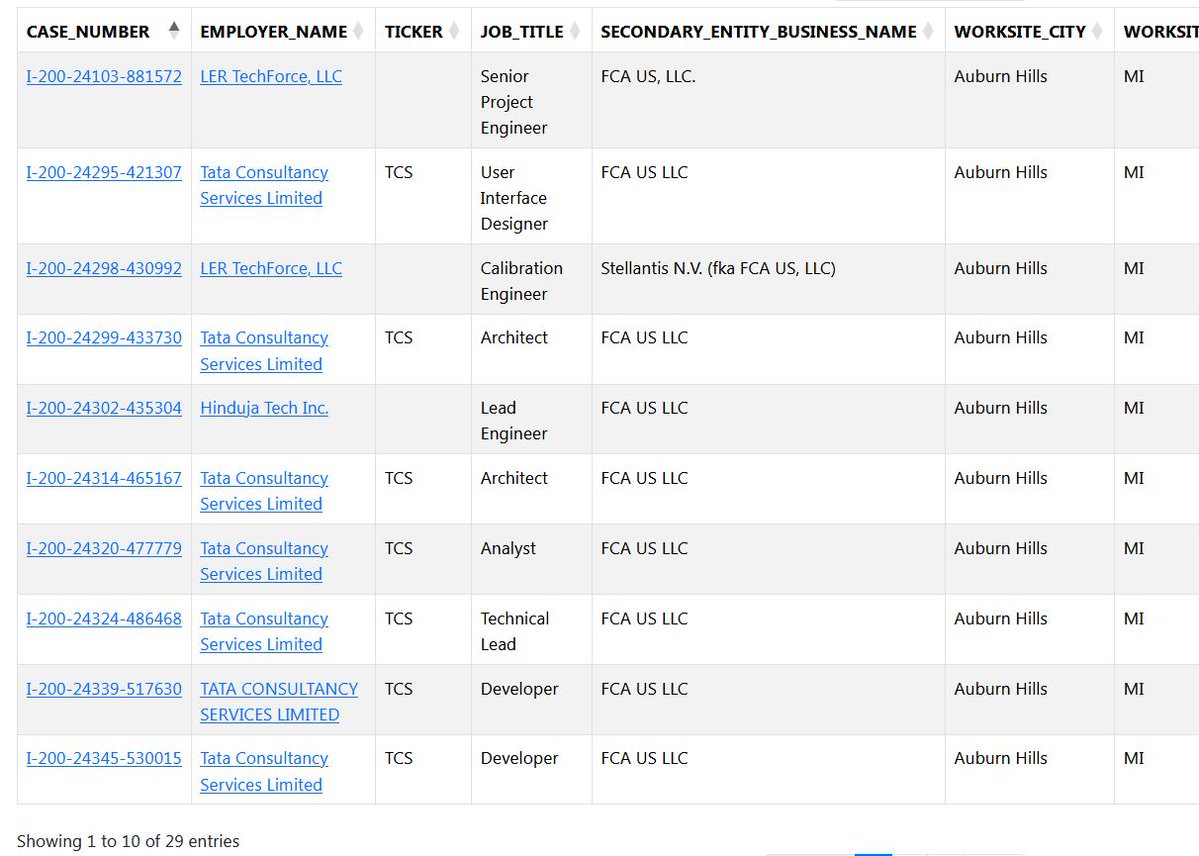Screen dimensions: 1199x856
Task: Click the SECONDARY_ENTITY_BUSINESS_NAME header text
Action: click(x=759, y=31)
